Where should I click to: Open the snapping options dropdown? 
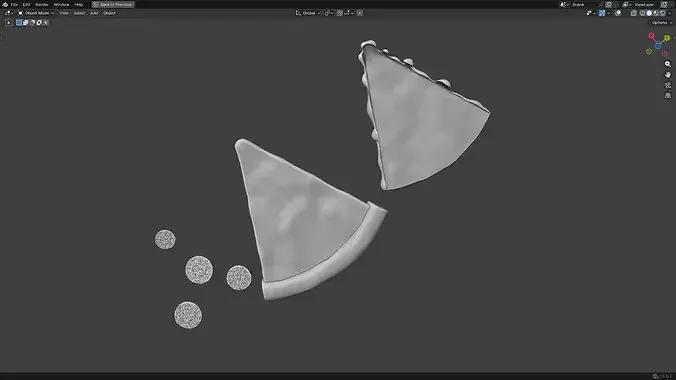349,13
